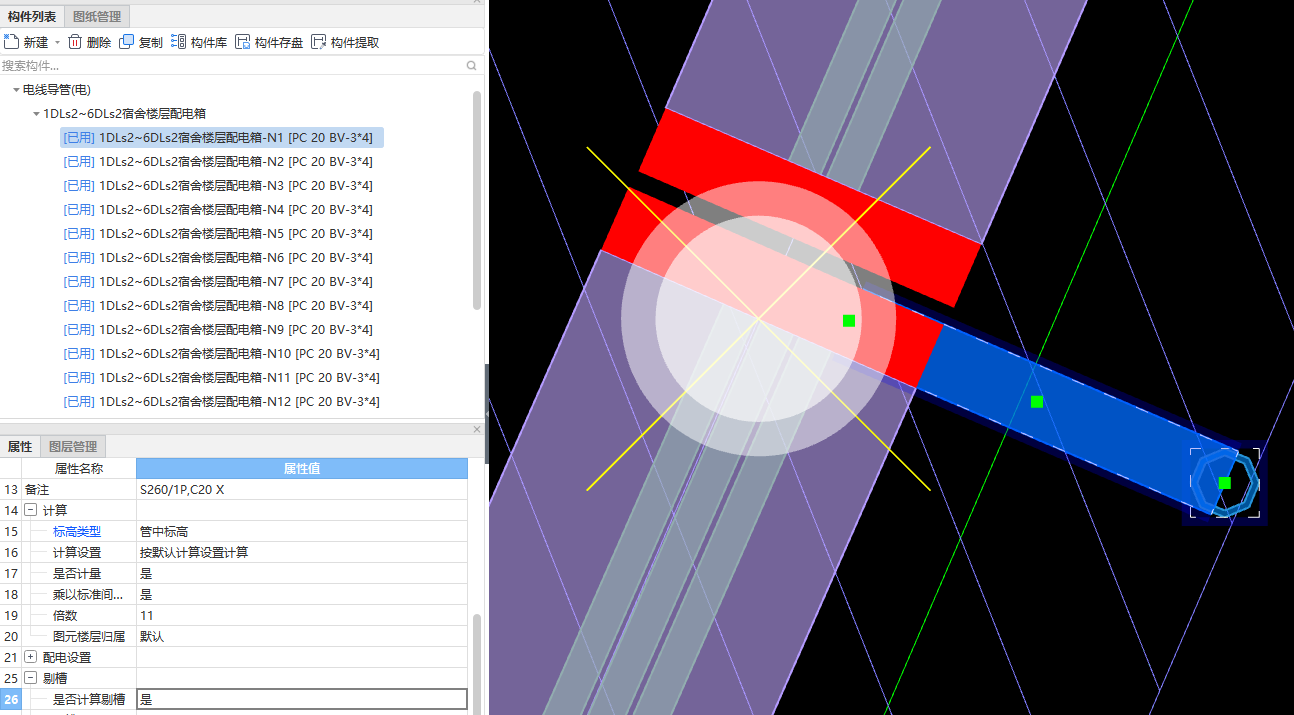Switch to the 构件列表 tab
Screen dimensions: 1294x715
(x=32, y=16)
